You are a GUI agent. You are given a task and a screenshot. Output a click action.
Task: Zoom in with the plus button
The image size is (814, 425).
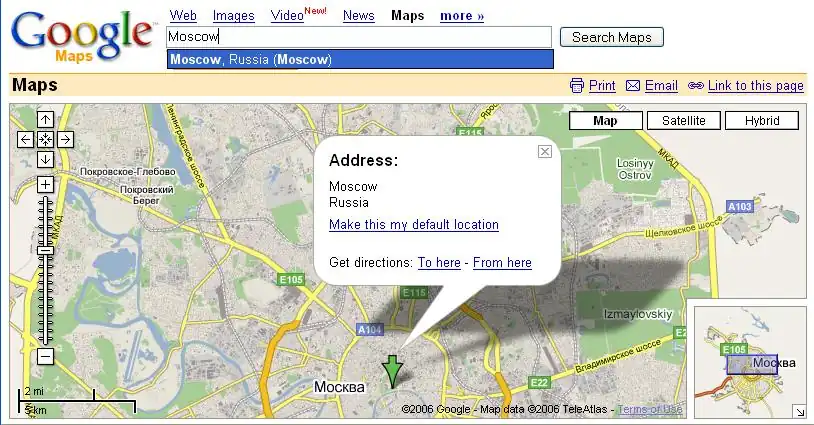click(45, 185)
